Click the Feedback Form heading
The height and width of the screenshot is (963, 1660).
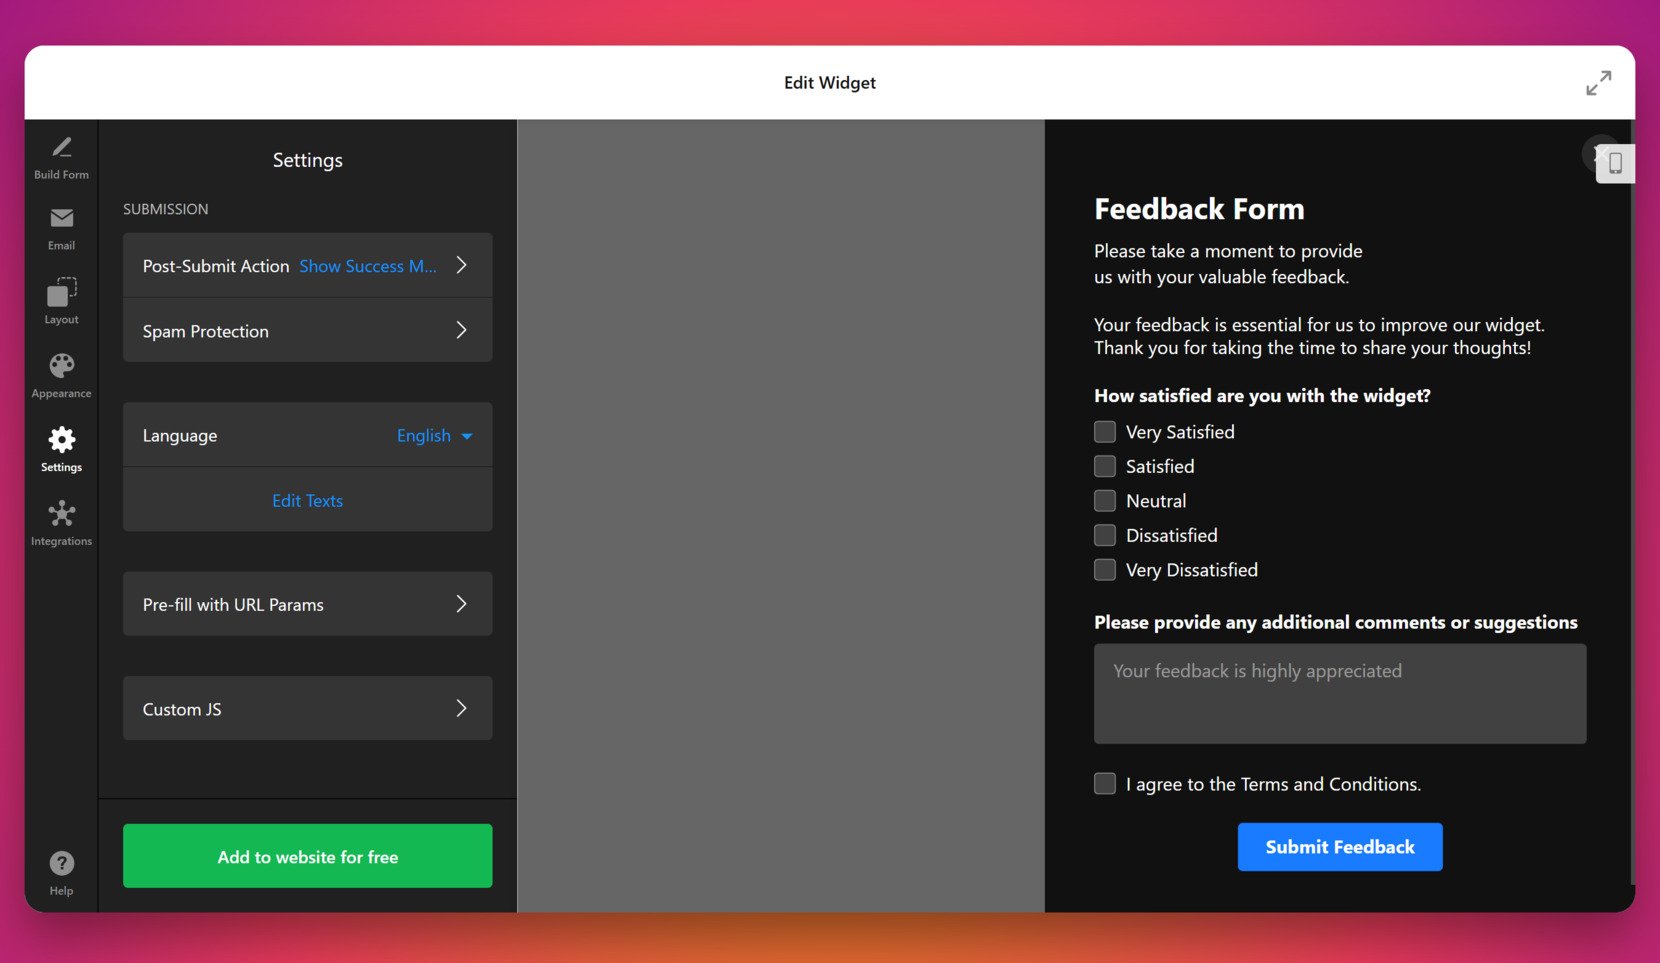pos(1199,209)
